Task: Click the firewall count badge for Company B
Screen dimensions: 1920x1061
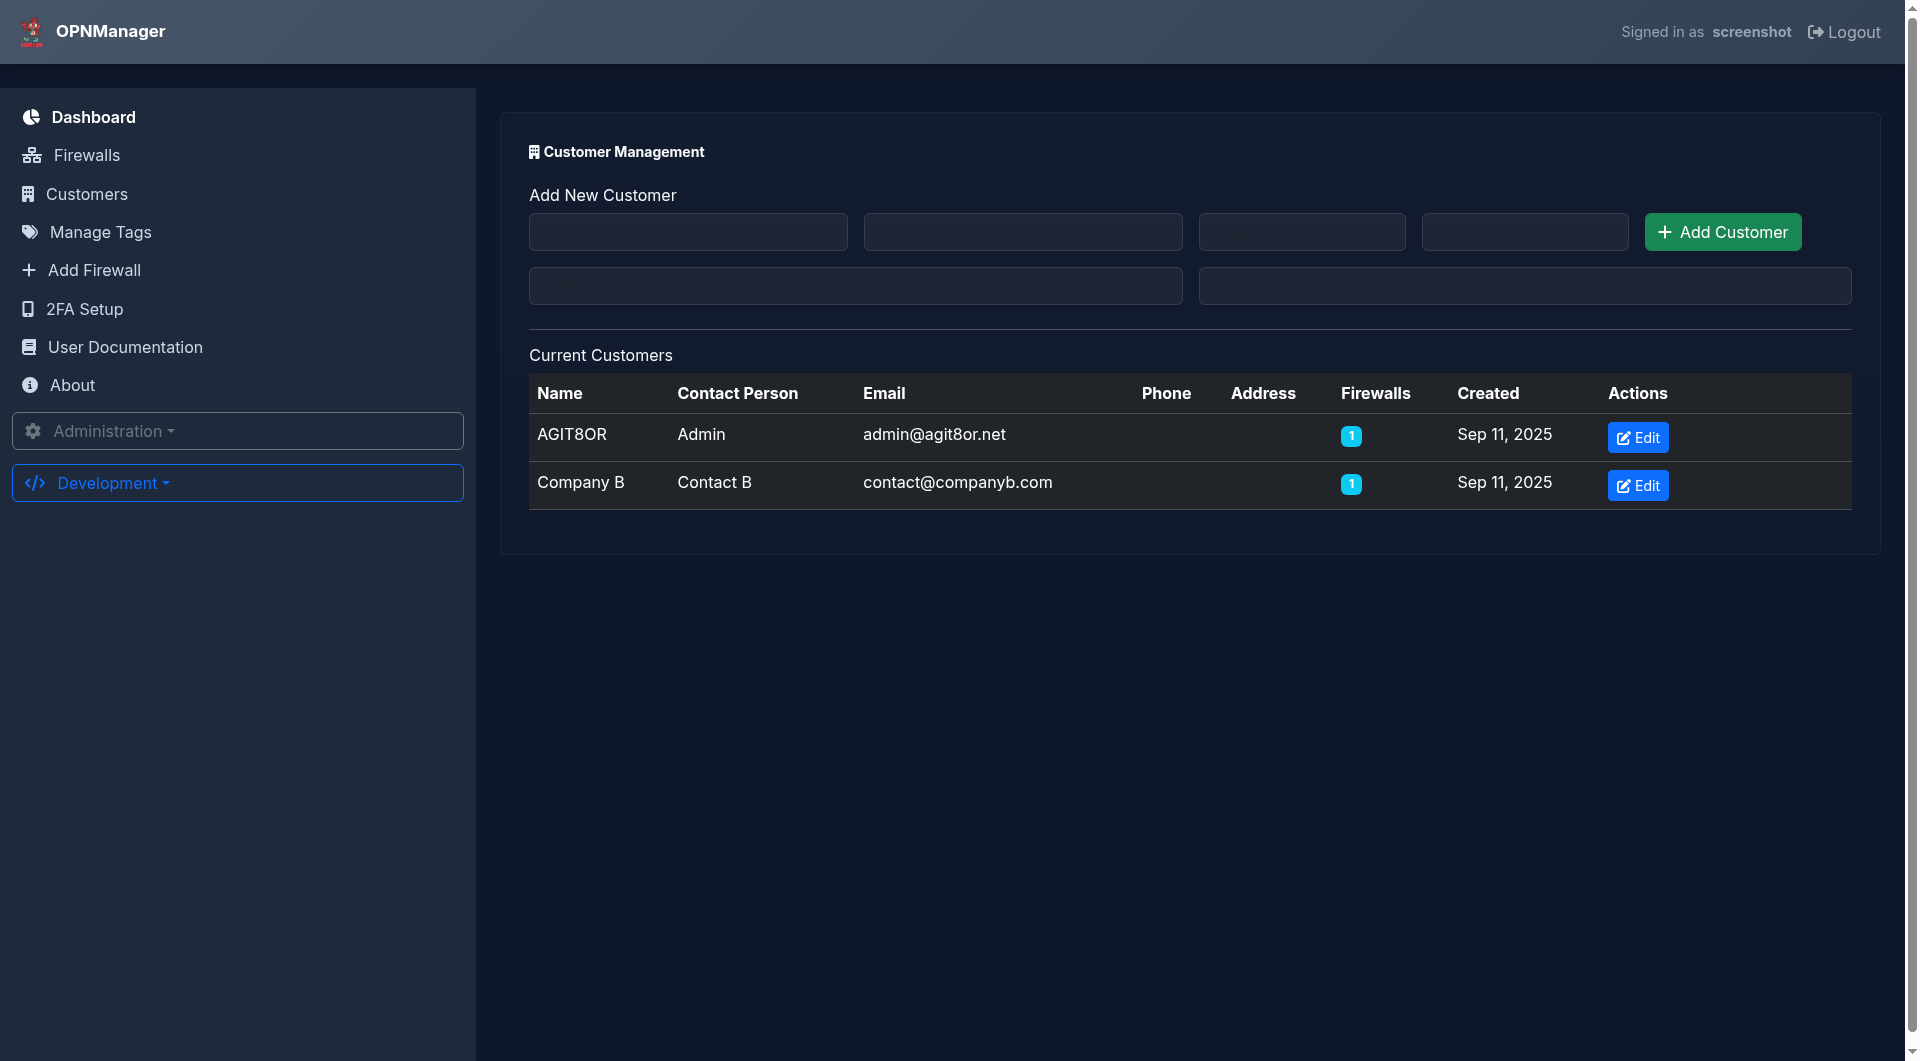Action: tap(1350, 484)
